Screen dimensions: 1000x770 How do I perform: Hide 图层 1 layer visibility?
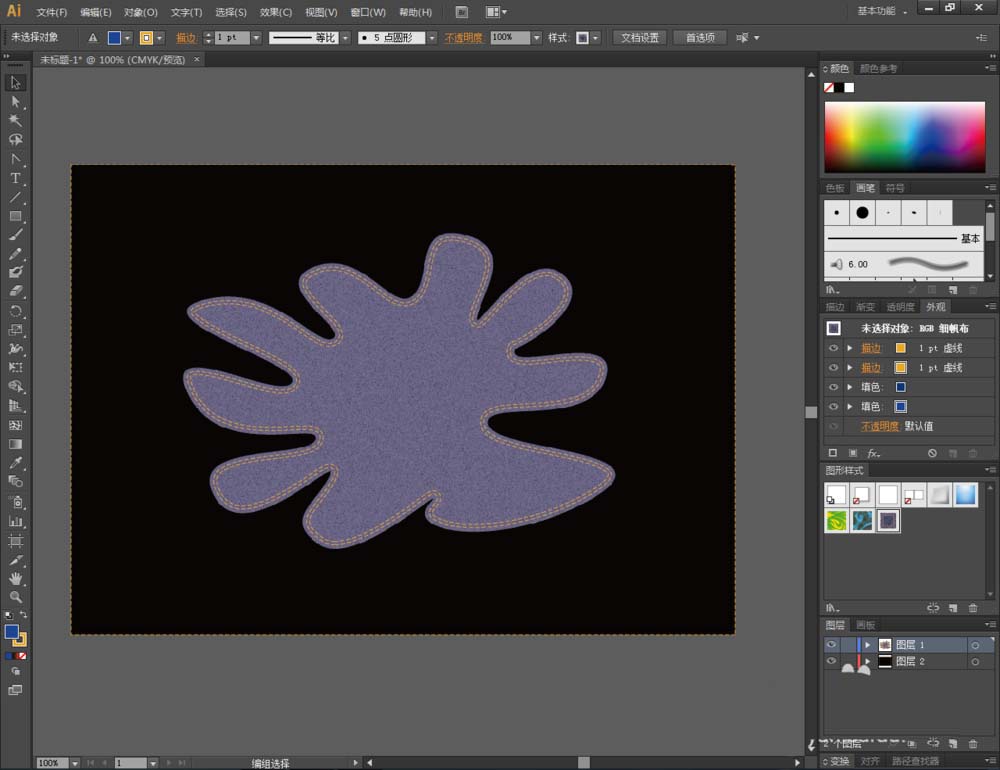[832, 645]
